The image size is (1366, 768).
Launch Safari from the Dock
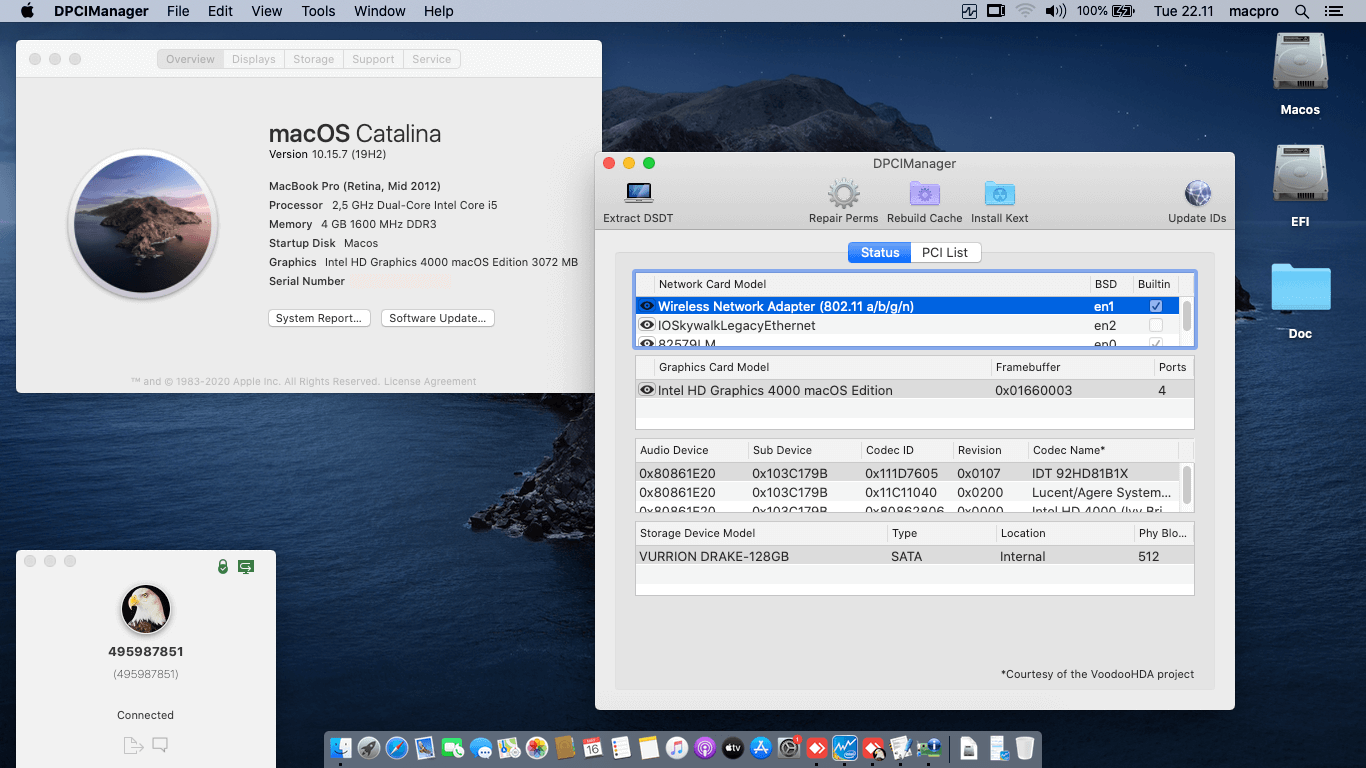[397, 747]
